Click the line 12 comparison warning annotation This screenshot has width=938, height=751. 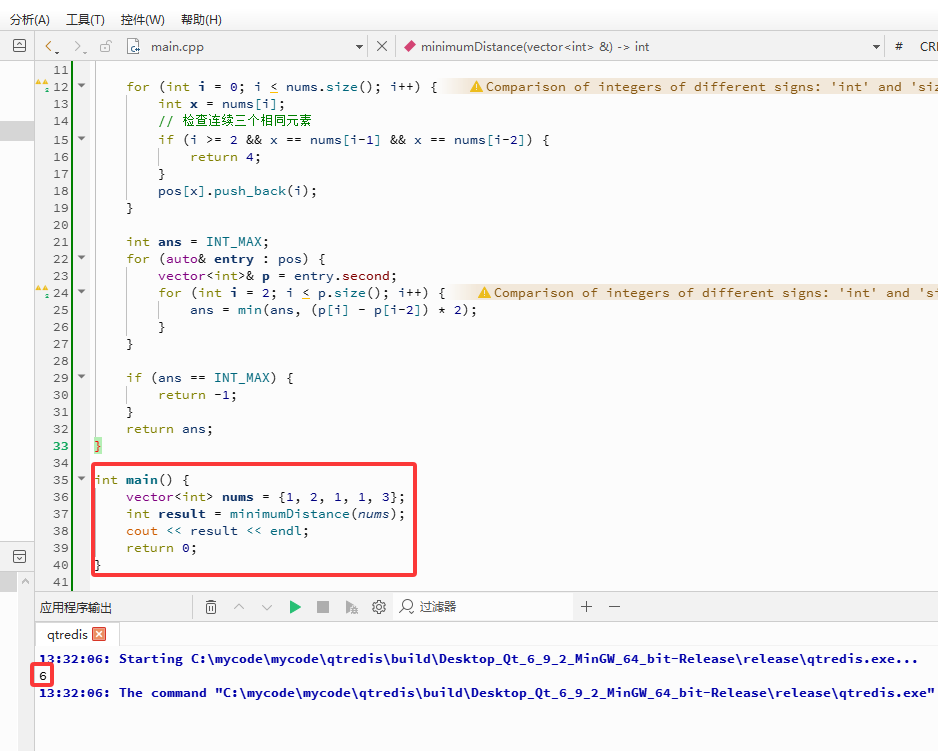click(703, 87)
